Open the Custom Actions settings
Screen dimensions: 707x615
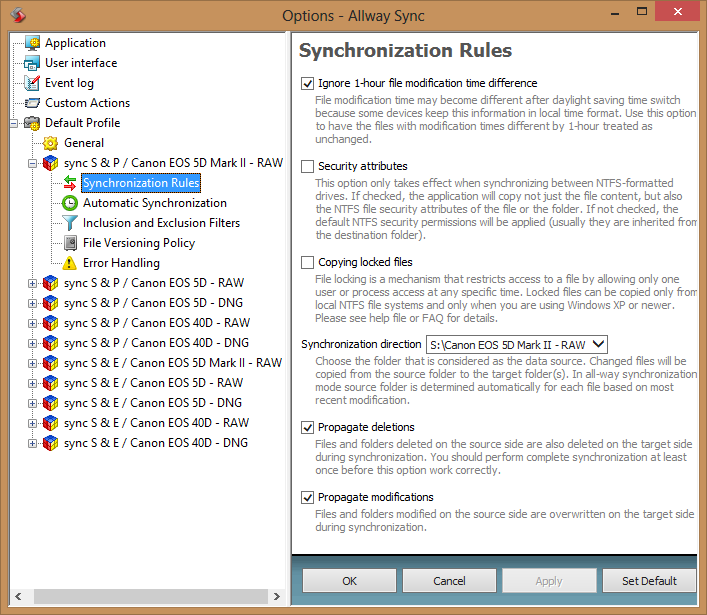[x=87, y=103]
